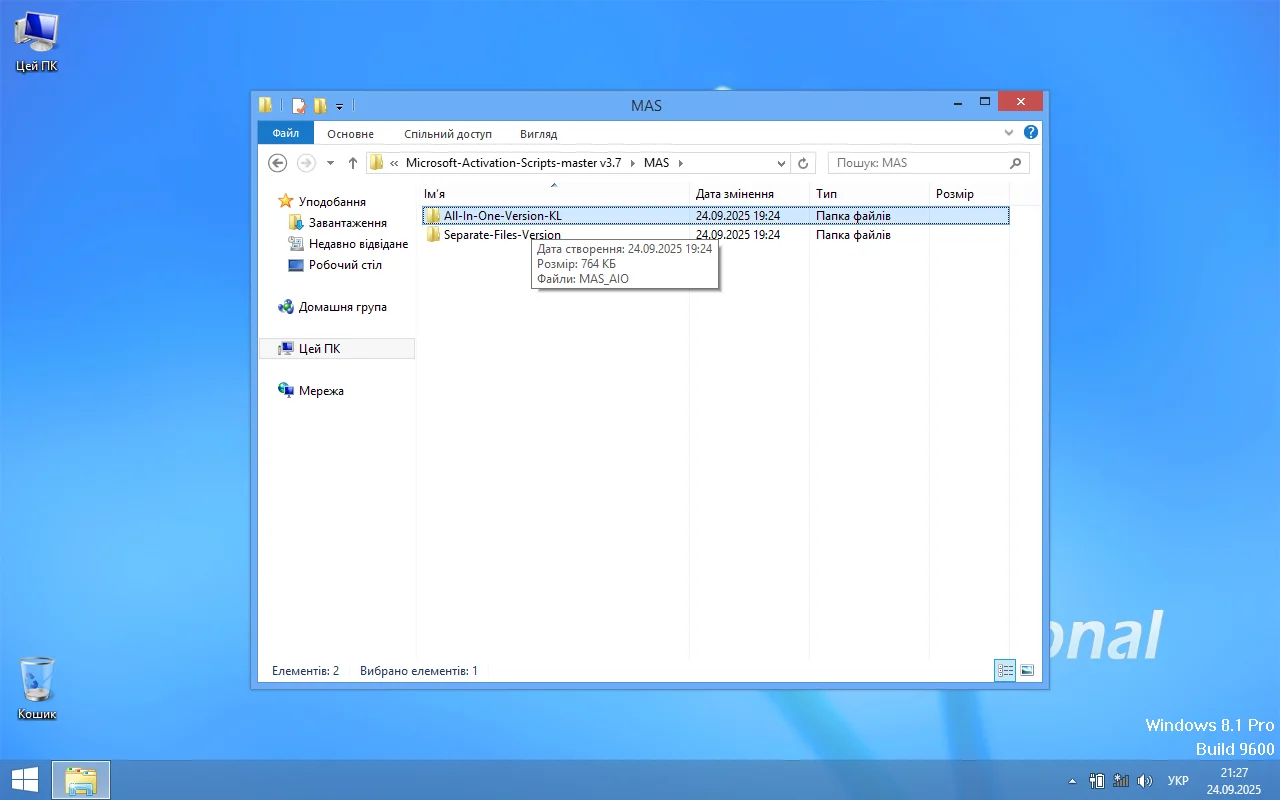1280x800 pixels.
Task: Open recent locations dropdown arrow
Action: 330,163
